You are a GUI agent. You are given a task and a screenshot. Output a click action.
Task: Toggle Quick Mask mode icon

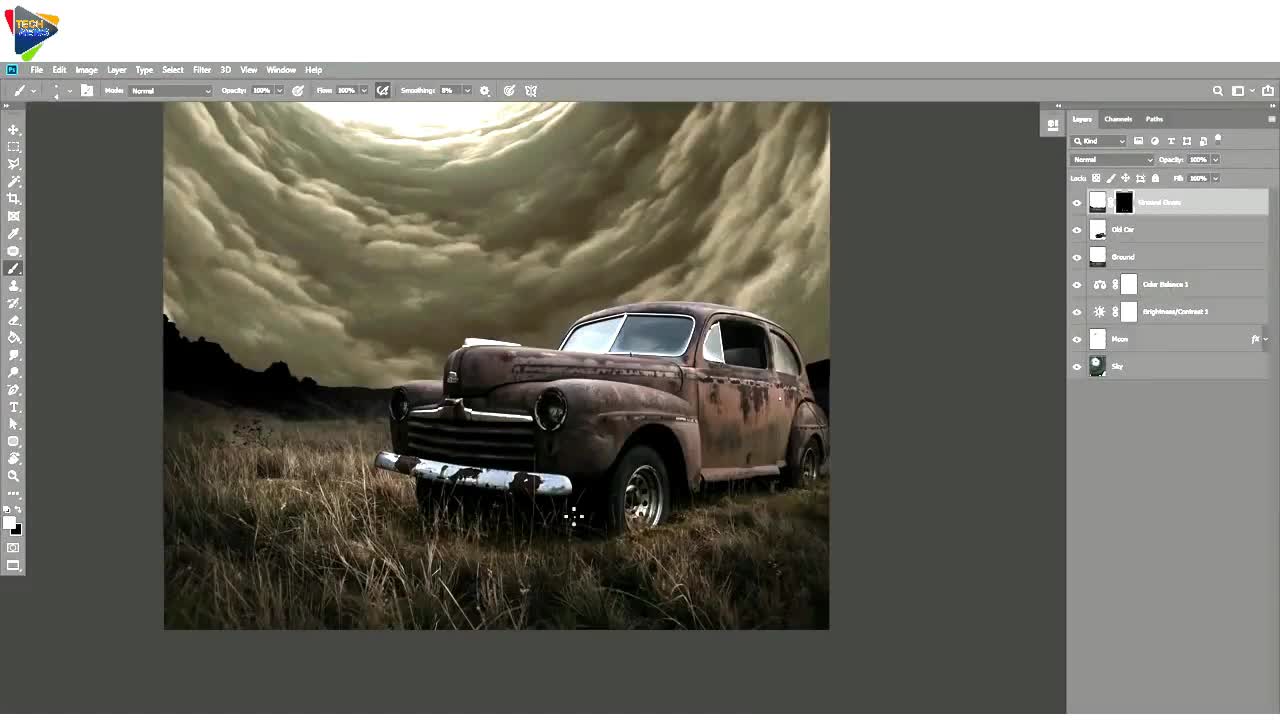click(x=14, y=548)
